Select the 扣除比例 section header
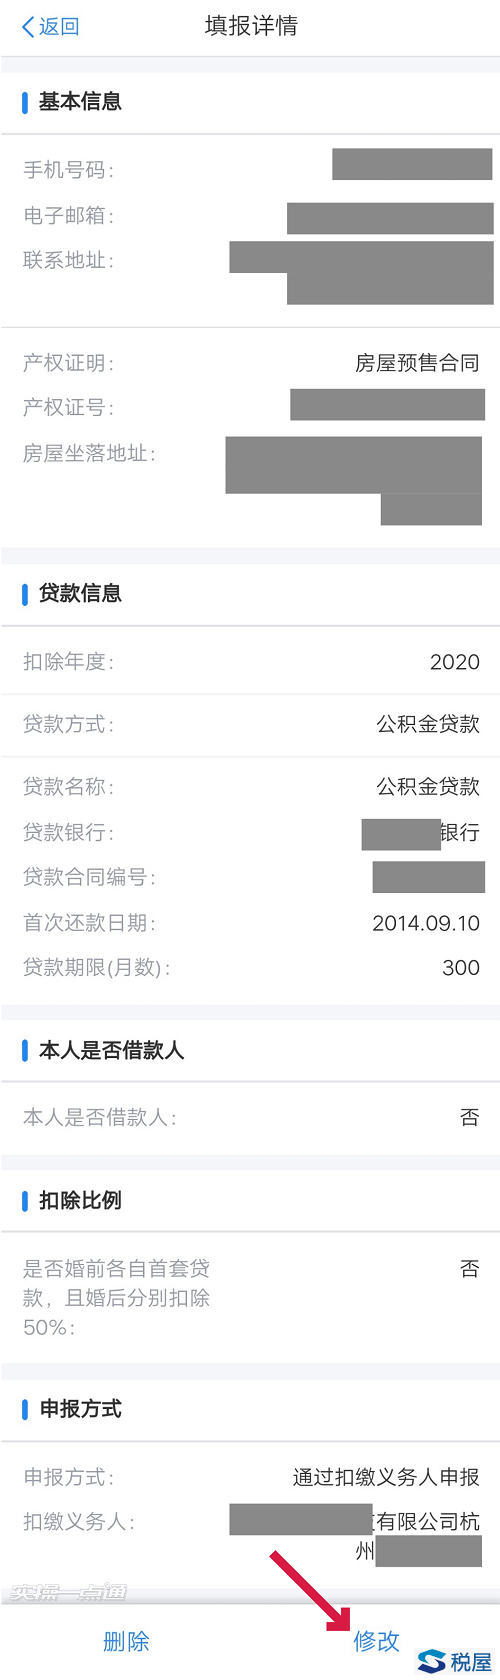 [80, 1200]
